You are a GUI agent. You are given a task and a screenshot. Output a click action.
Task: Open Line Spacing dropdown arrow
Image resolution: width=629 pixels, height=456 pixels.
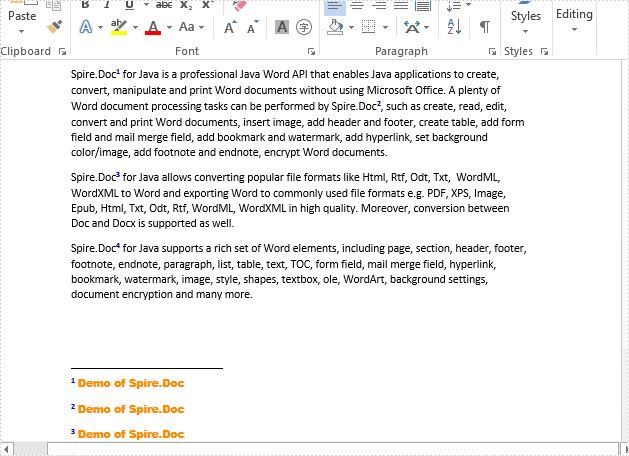(x=469, y=4)
